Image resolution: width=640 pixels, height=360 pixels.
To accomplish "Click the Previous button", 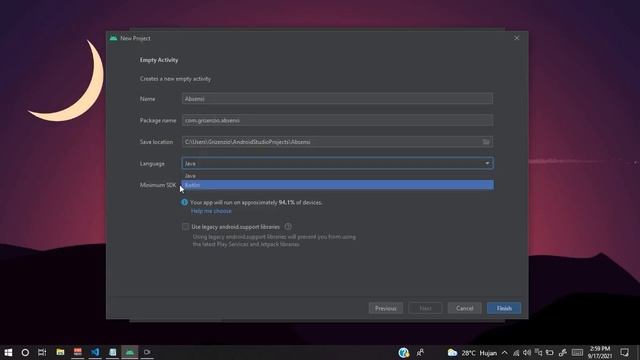I will (386, 308).
